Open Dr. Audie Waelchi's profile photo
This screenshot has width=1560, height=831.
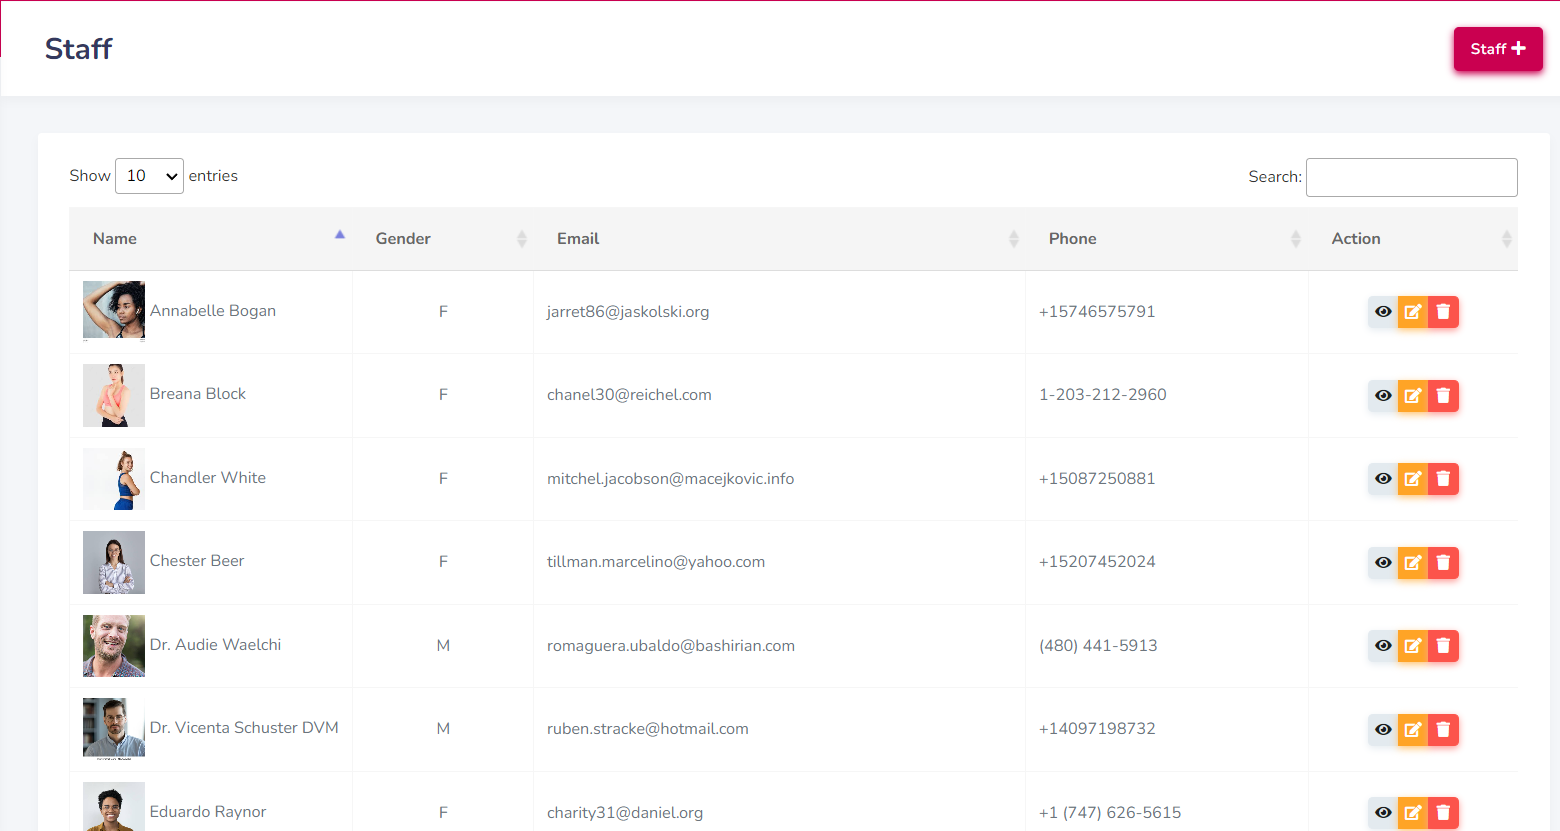pos(114,646)
